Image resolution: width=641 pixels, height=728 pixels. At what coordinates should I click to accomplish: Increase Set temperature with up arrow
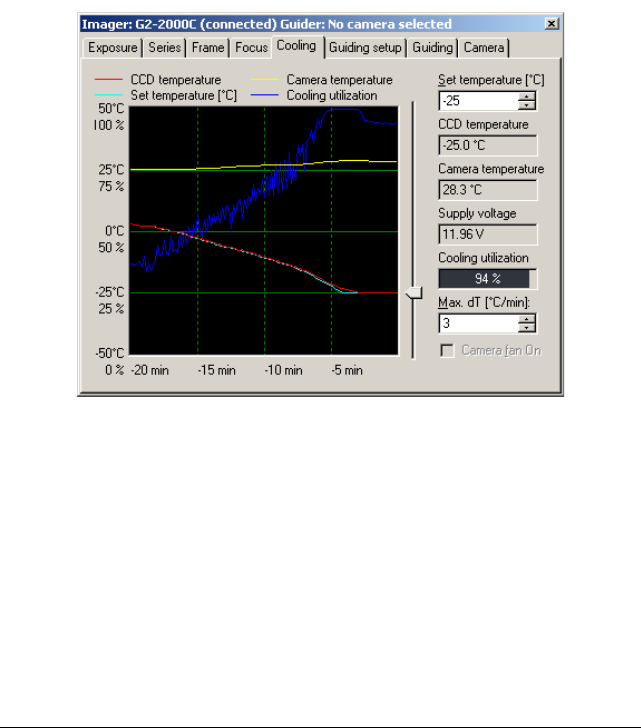pyautogui.click(x=527, y=97)
